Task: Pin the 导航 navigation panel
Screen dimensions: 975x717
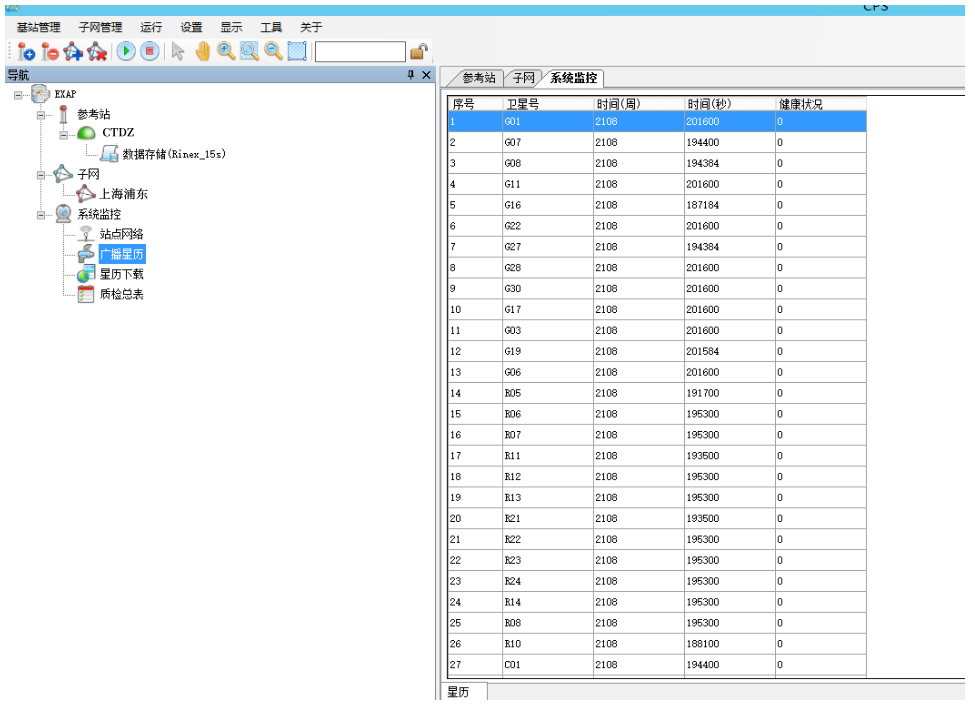Action: 410,75
